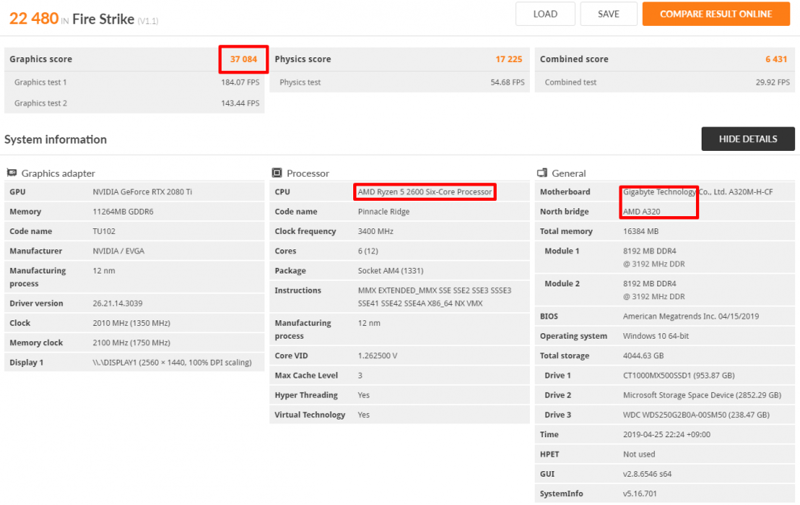Image resolution: width=800 pixels, height=505 pixels.
Task: Click Drive 1 value CT1000MX500SSD1
Action: point(679,375)
